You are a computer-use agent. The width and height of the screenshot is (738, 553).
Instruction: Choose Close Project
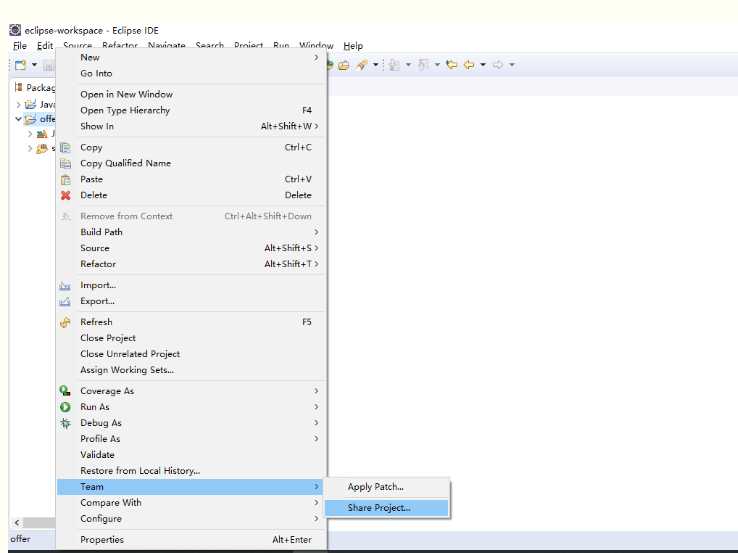192,338
